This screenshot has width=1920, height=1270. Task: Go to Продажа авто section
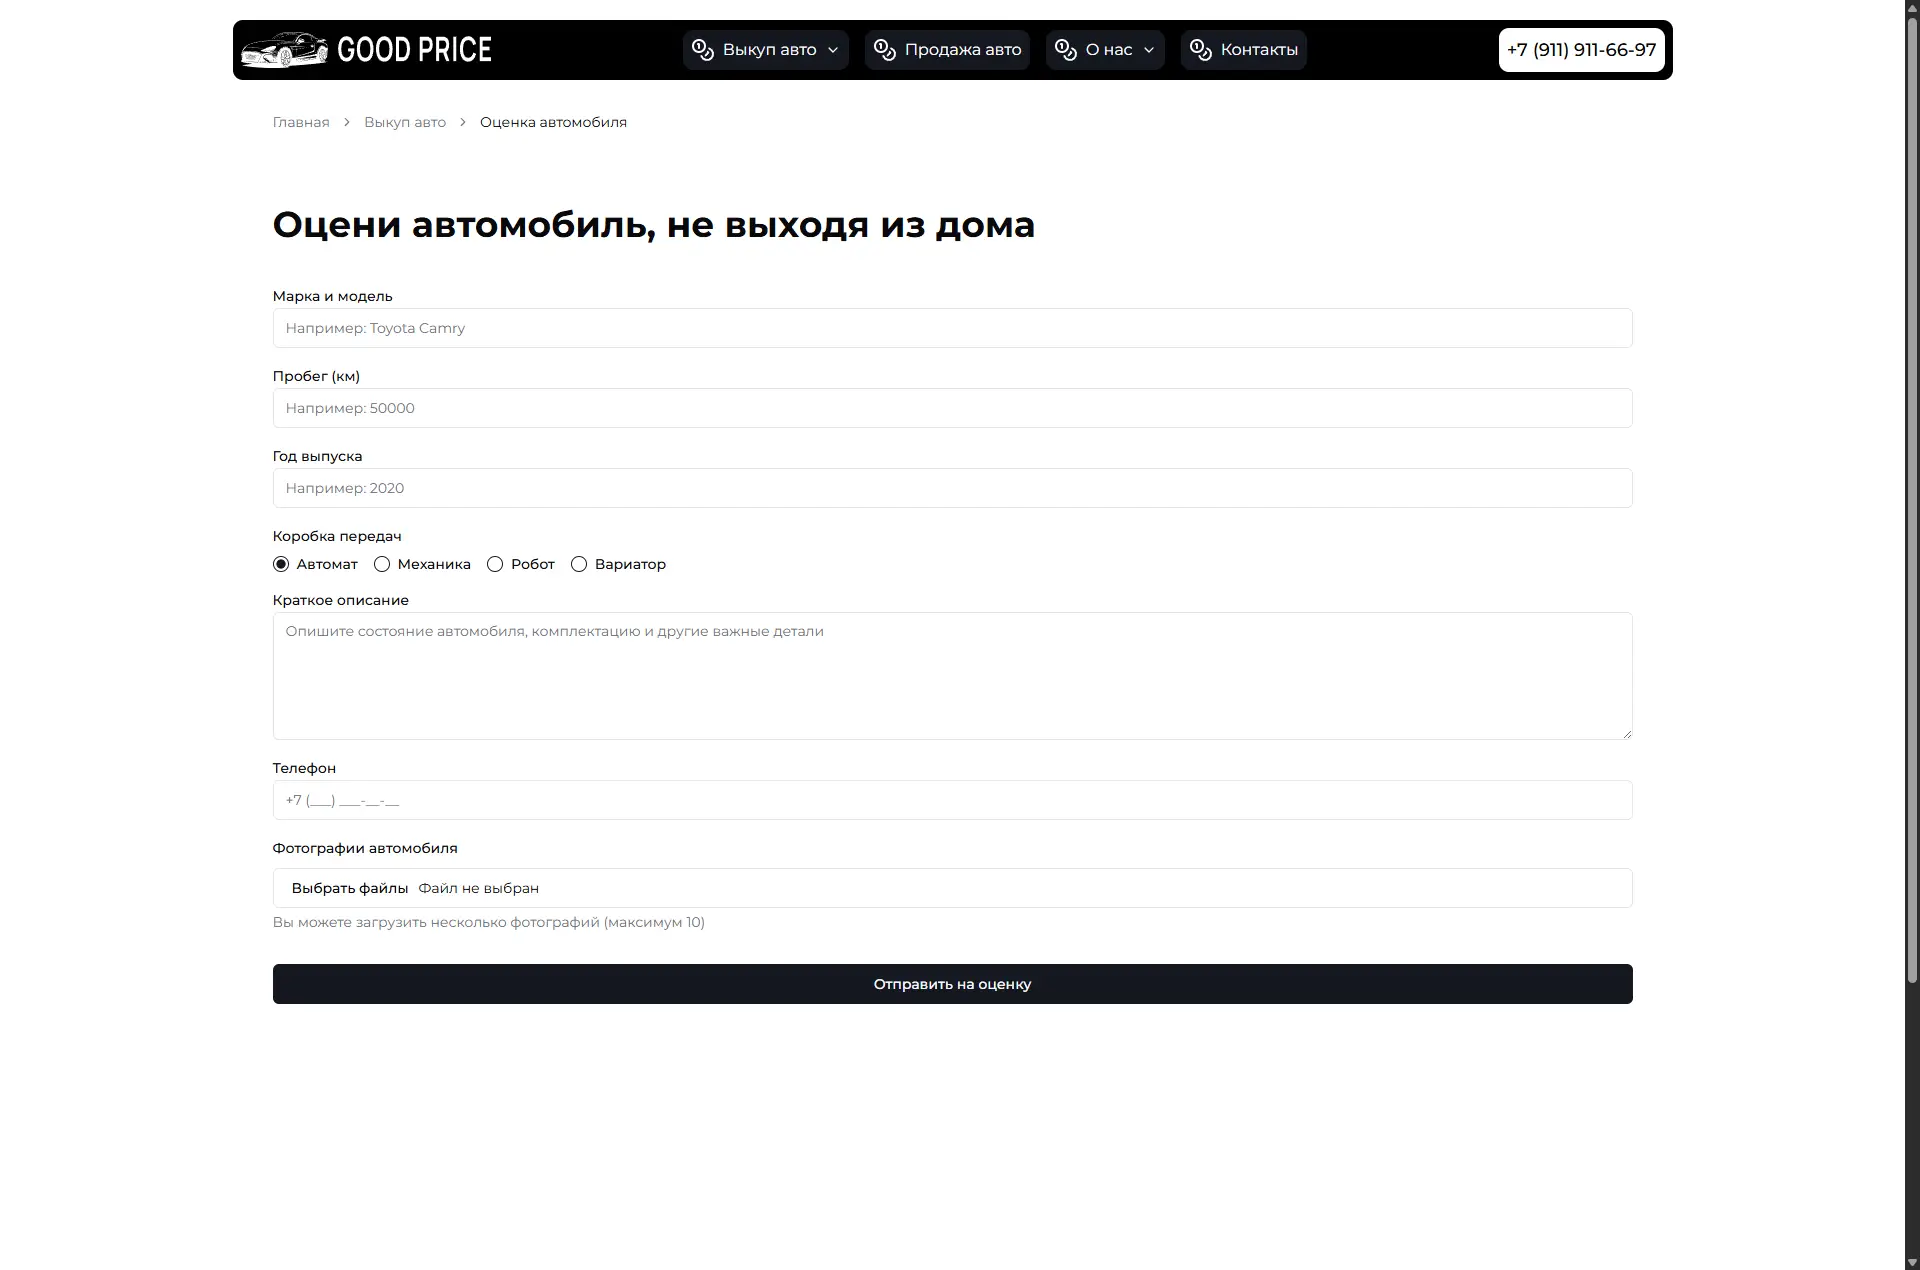(x=962, y=49)
